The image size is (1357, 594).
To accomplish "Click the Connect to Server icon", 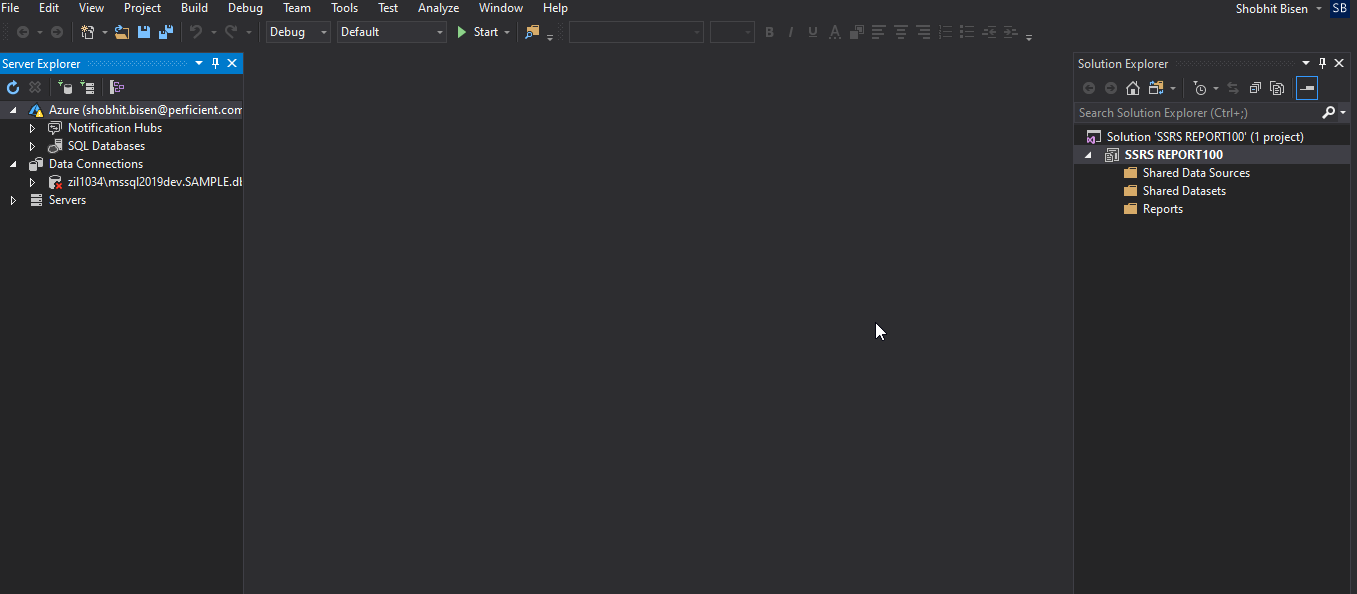I will point(87,88).
